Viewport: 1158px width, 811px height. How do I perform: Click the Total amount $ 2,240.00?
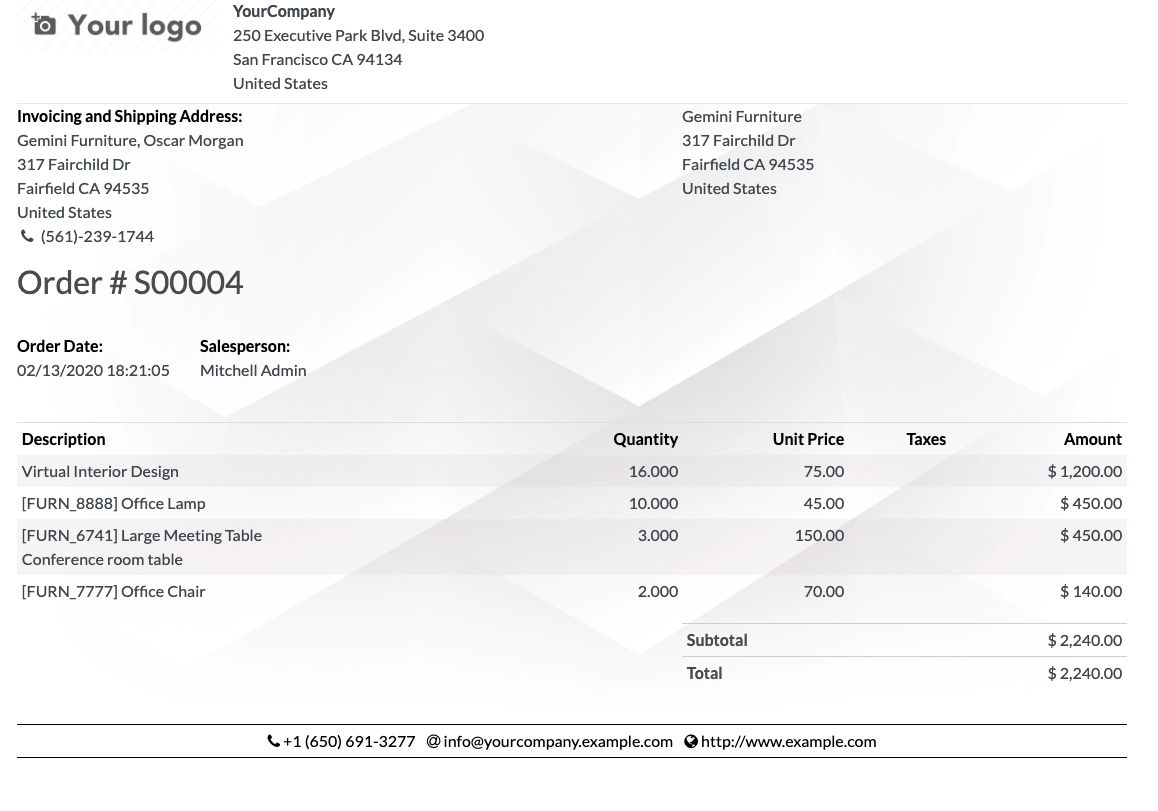pyautogui.click(x=1084, y=674)
